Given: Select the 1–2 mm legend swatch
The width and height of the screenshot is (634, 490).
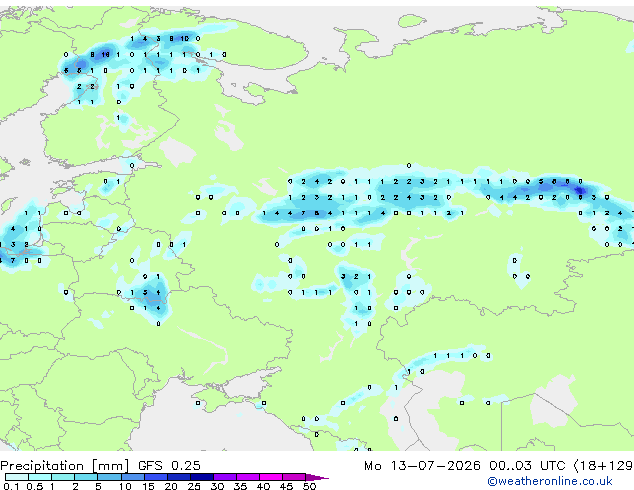Looking at the screenshot, I should pyautogui.click(x=63, y=477).
